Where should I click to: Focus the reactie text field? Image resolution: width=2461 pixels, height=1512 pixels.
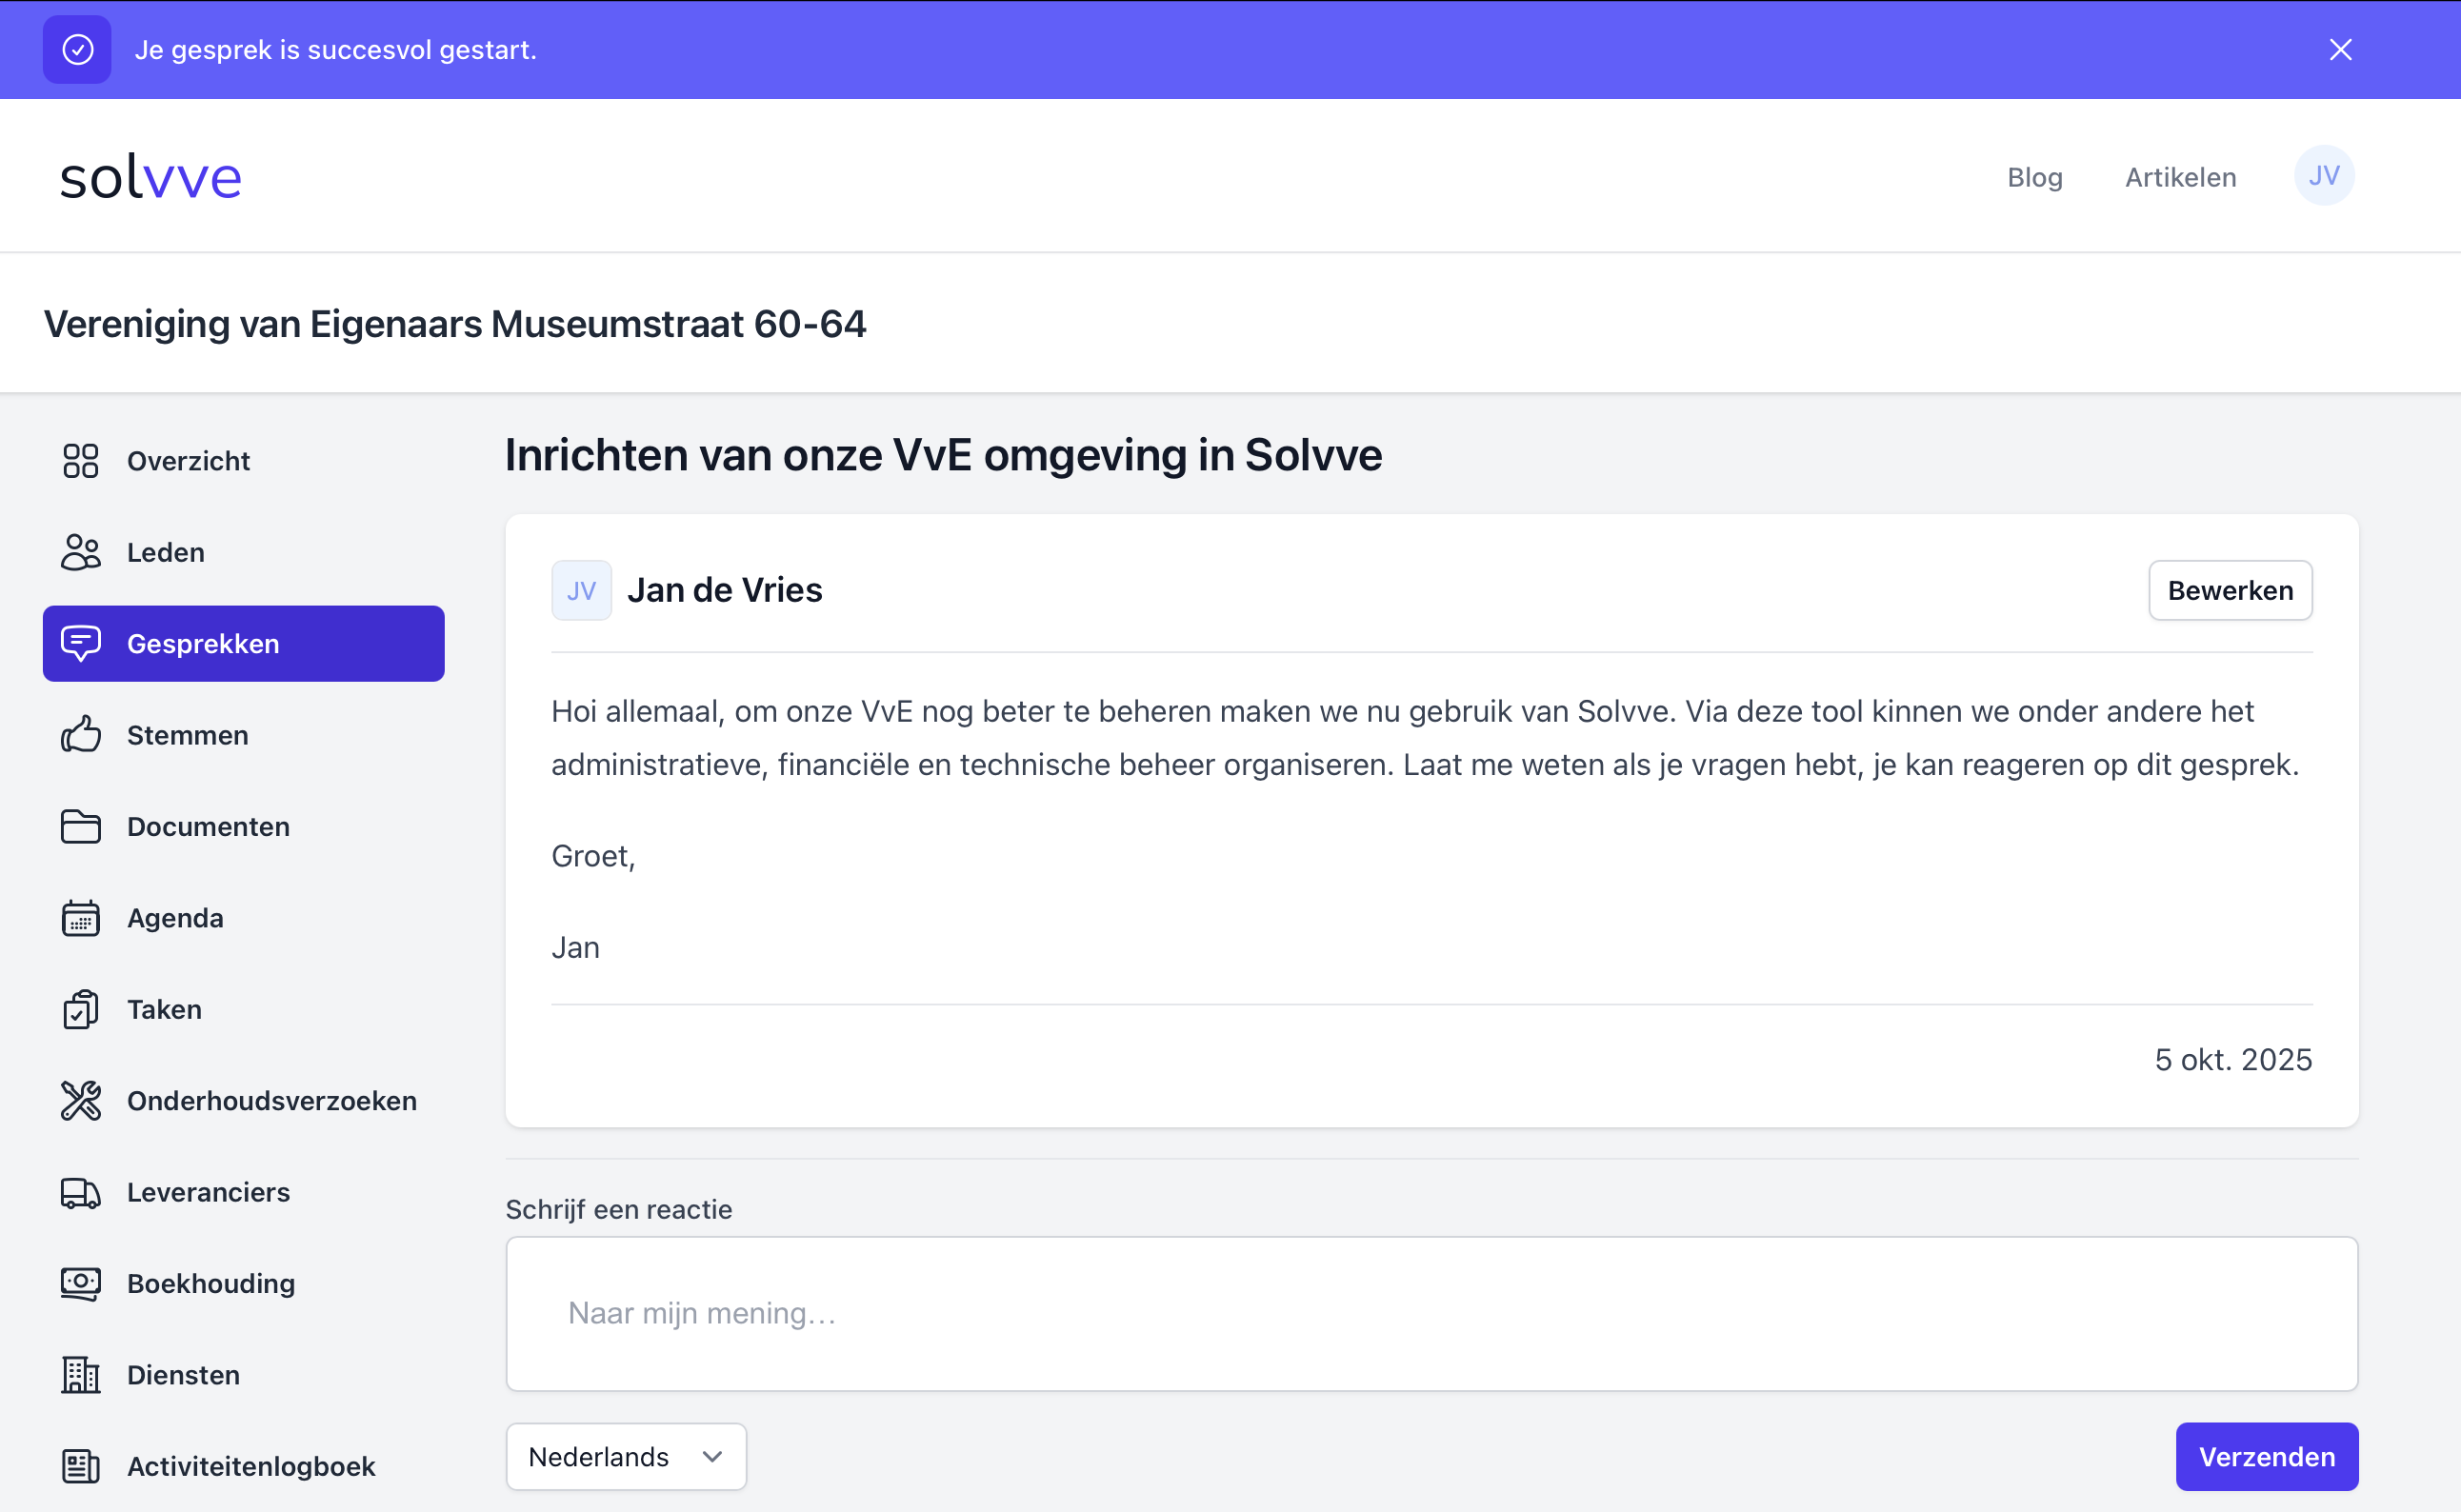tap(1431, 1313)
